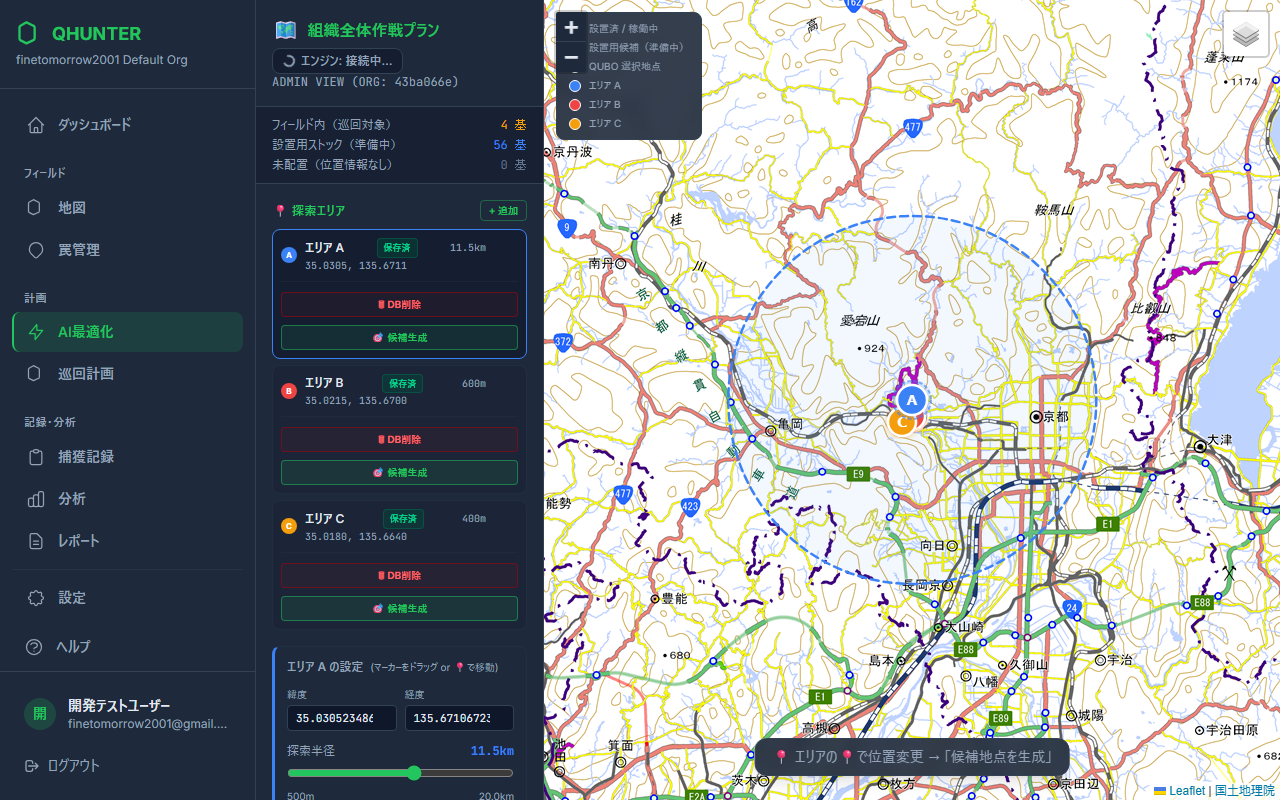The height and width of the screenshot is (800, 1280).
Task: Open the 地図 page
Action: pos(127,208)
